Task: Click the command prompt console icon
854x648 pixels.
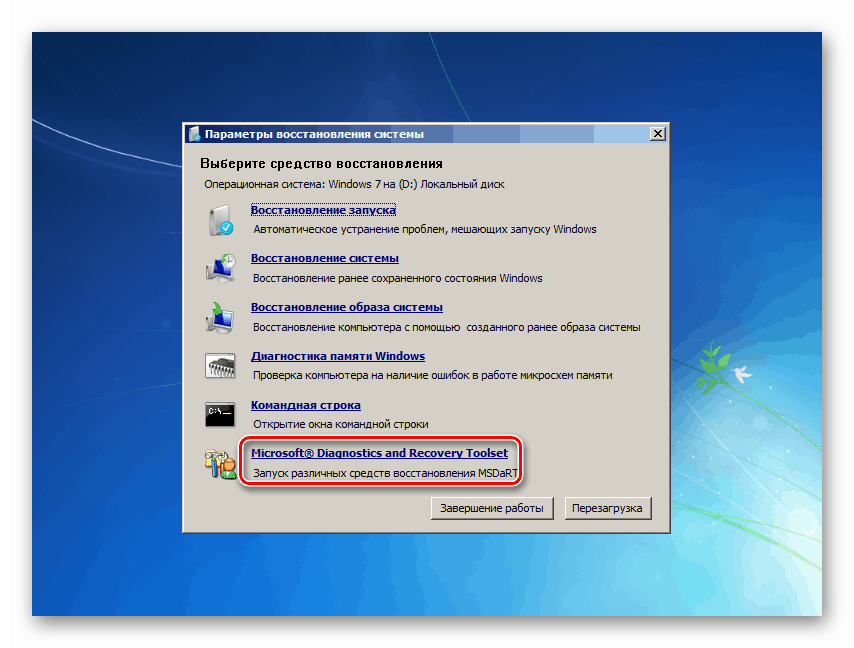Action: click(x=220, y=415)
